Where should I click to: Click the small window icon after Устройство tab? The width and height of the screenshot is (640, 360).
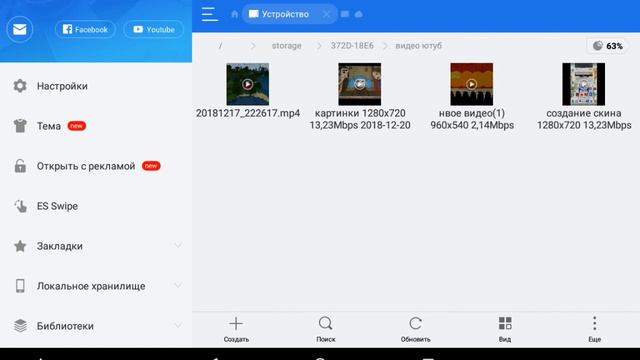pos(345,14)
